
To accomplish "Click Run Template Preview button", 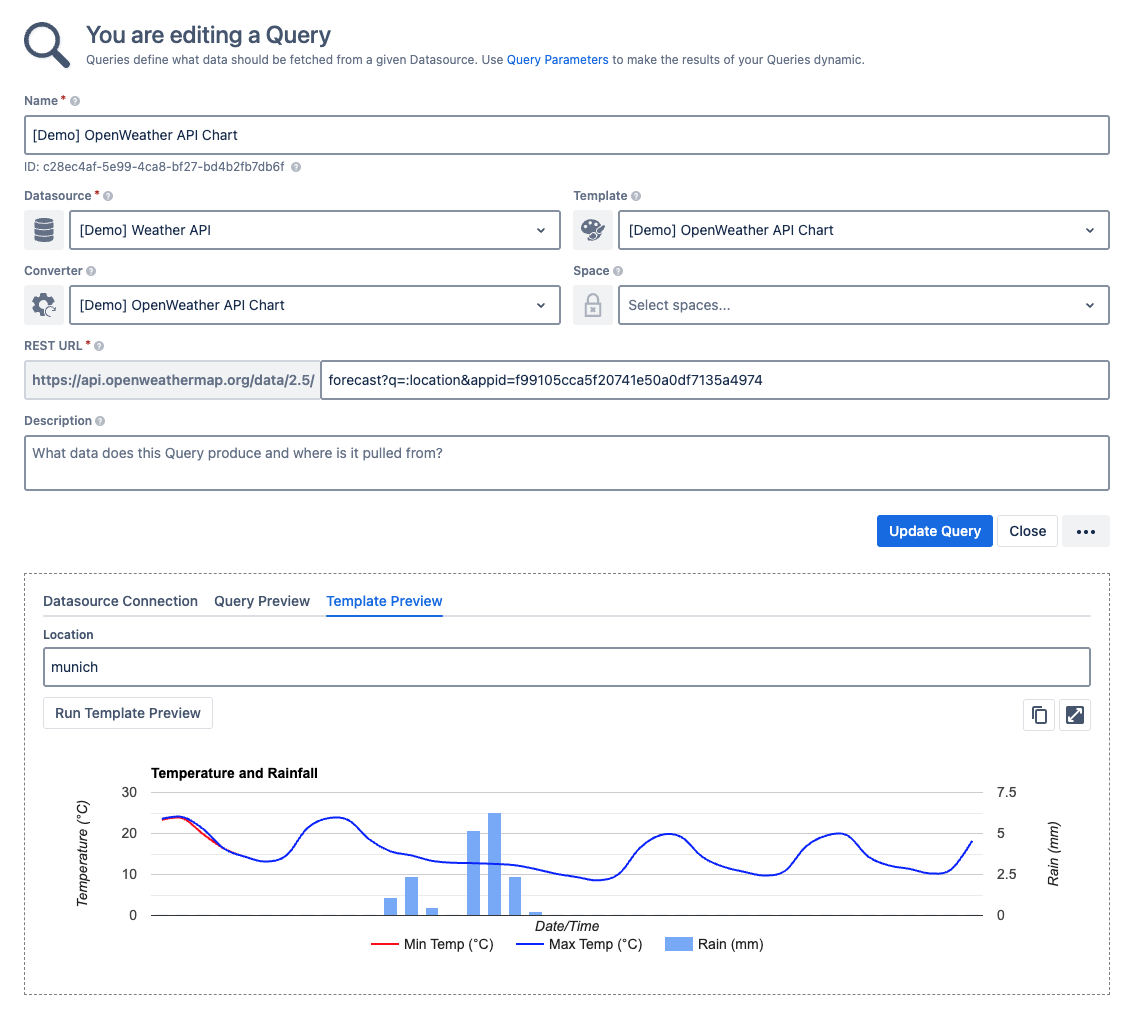I will click(x=128, y=713).
